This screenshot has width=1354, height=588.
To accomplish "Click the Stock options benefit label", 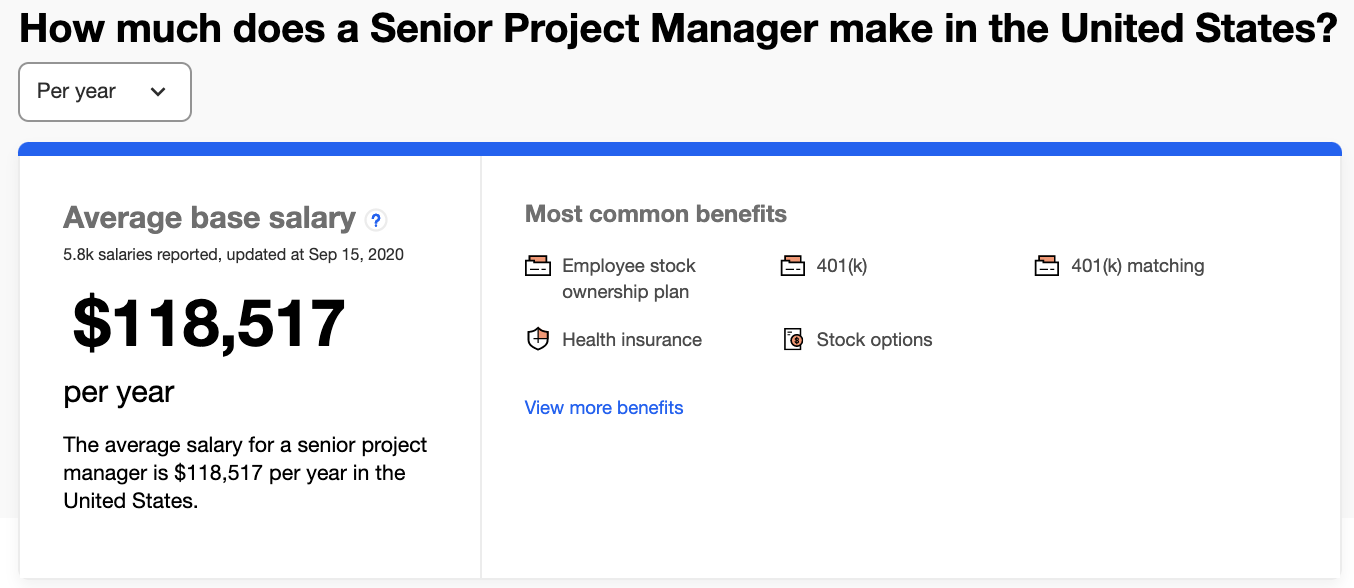I will [x=874, y=340].
